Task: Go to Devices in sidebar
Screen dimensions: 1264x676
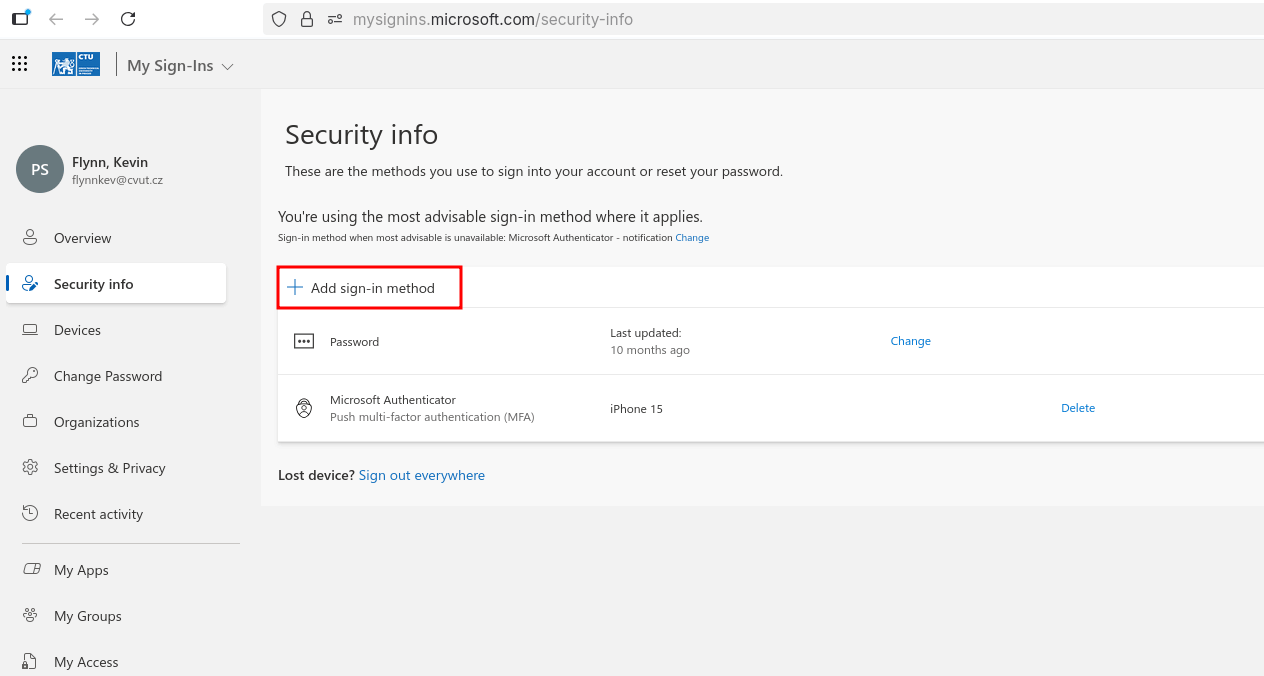Action: tap(77, 330)
